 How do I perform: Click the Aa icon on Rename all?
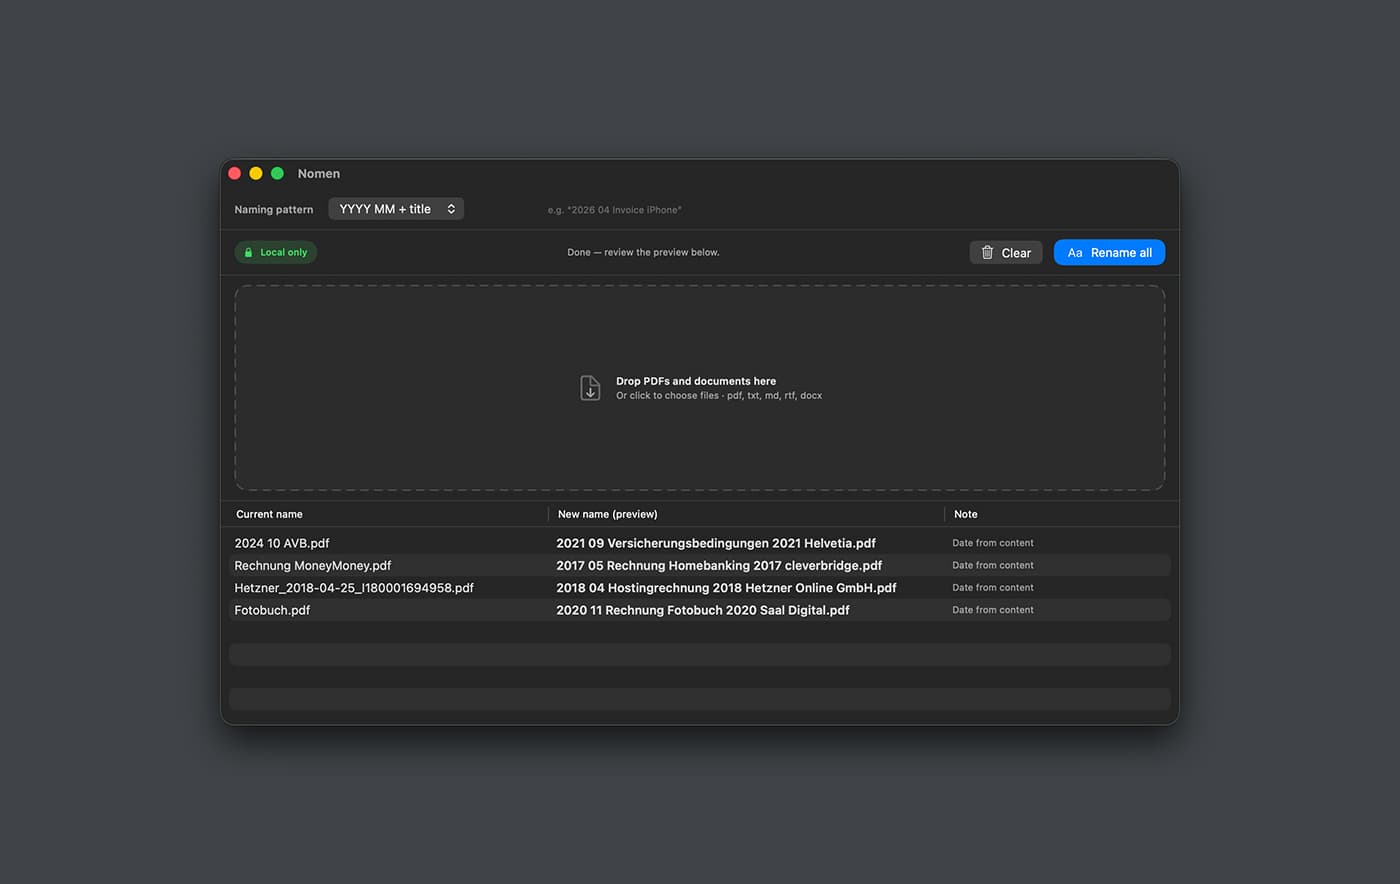click(x=1075, y=253)
